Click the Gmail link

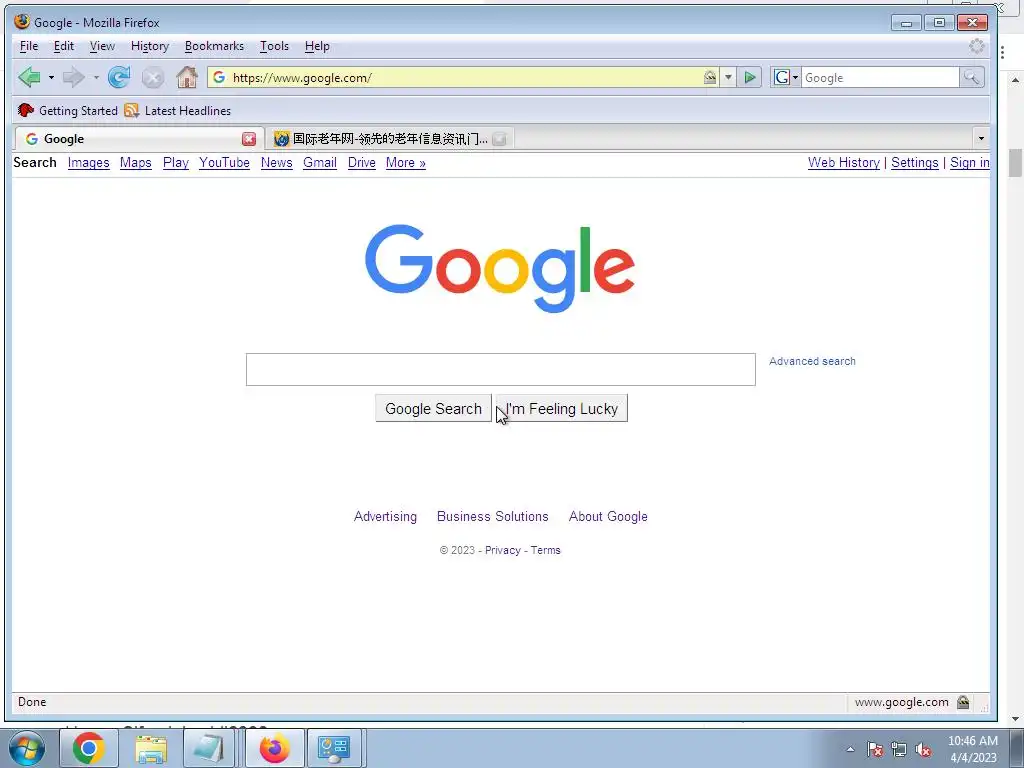pos(320,163)
